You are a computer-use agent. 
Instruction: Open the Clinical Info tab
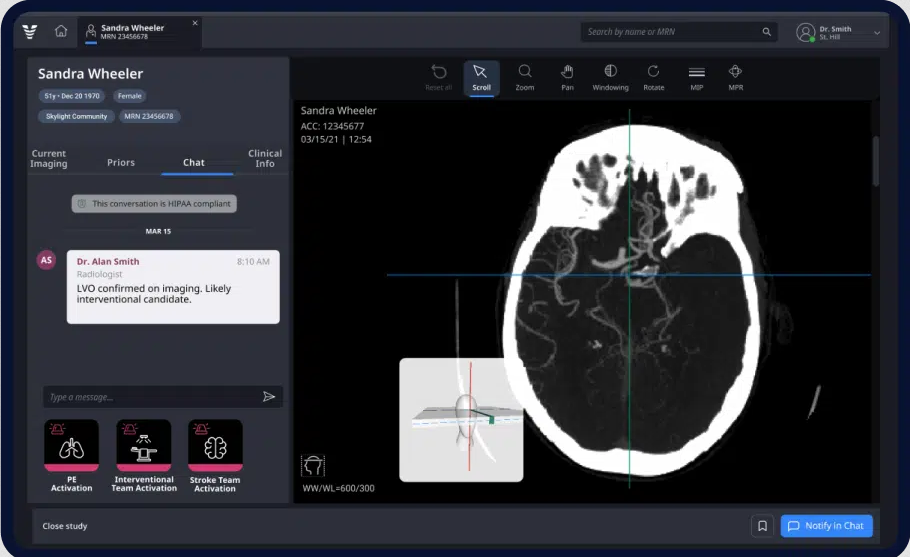pos(265,159)
